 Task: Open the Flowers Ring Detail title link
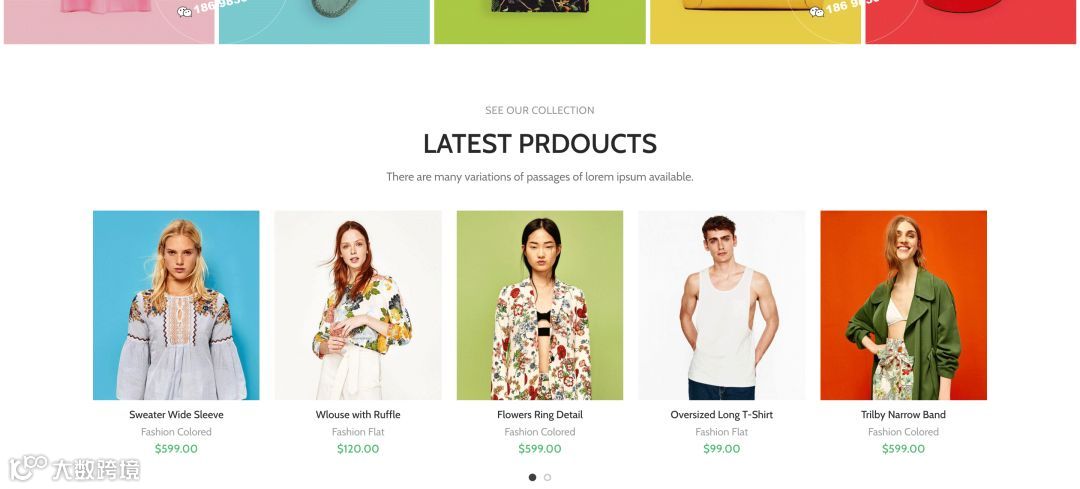tap(540, 415)
